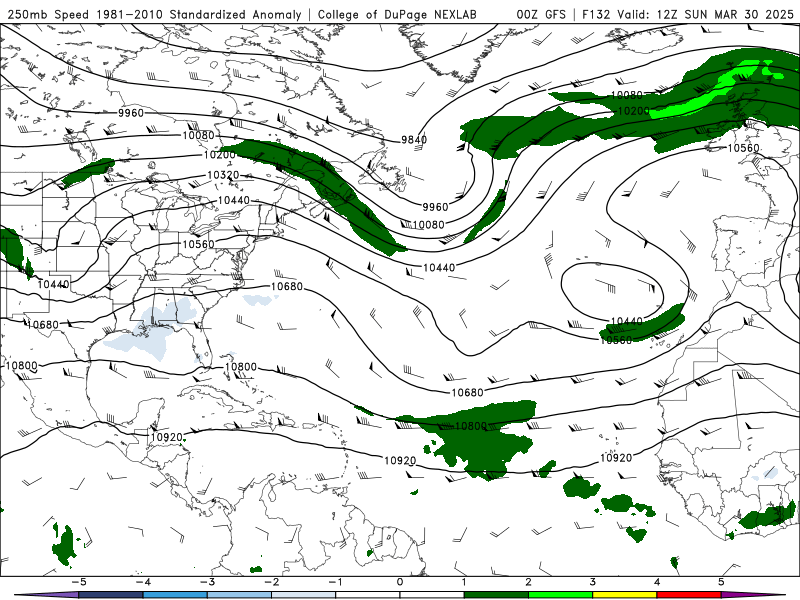Click the '9960' contour label south of Greenland
The height and width of the screenshot is (600, 800).
[x=435, y=207]
